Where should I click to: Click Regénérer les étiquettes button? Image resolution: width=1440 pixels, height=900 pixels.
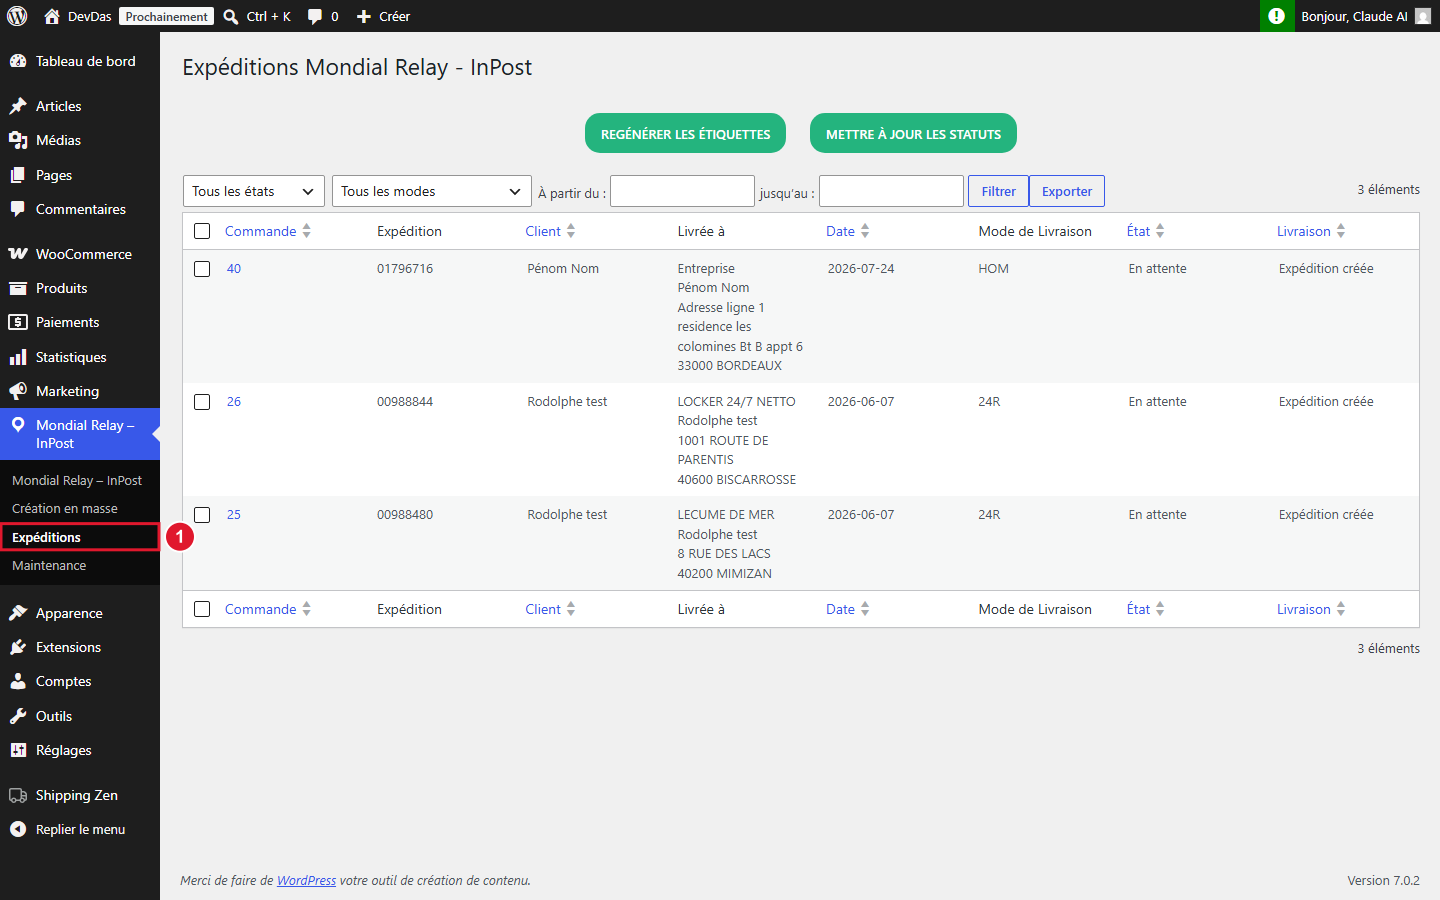pos(685,133)
